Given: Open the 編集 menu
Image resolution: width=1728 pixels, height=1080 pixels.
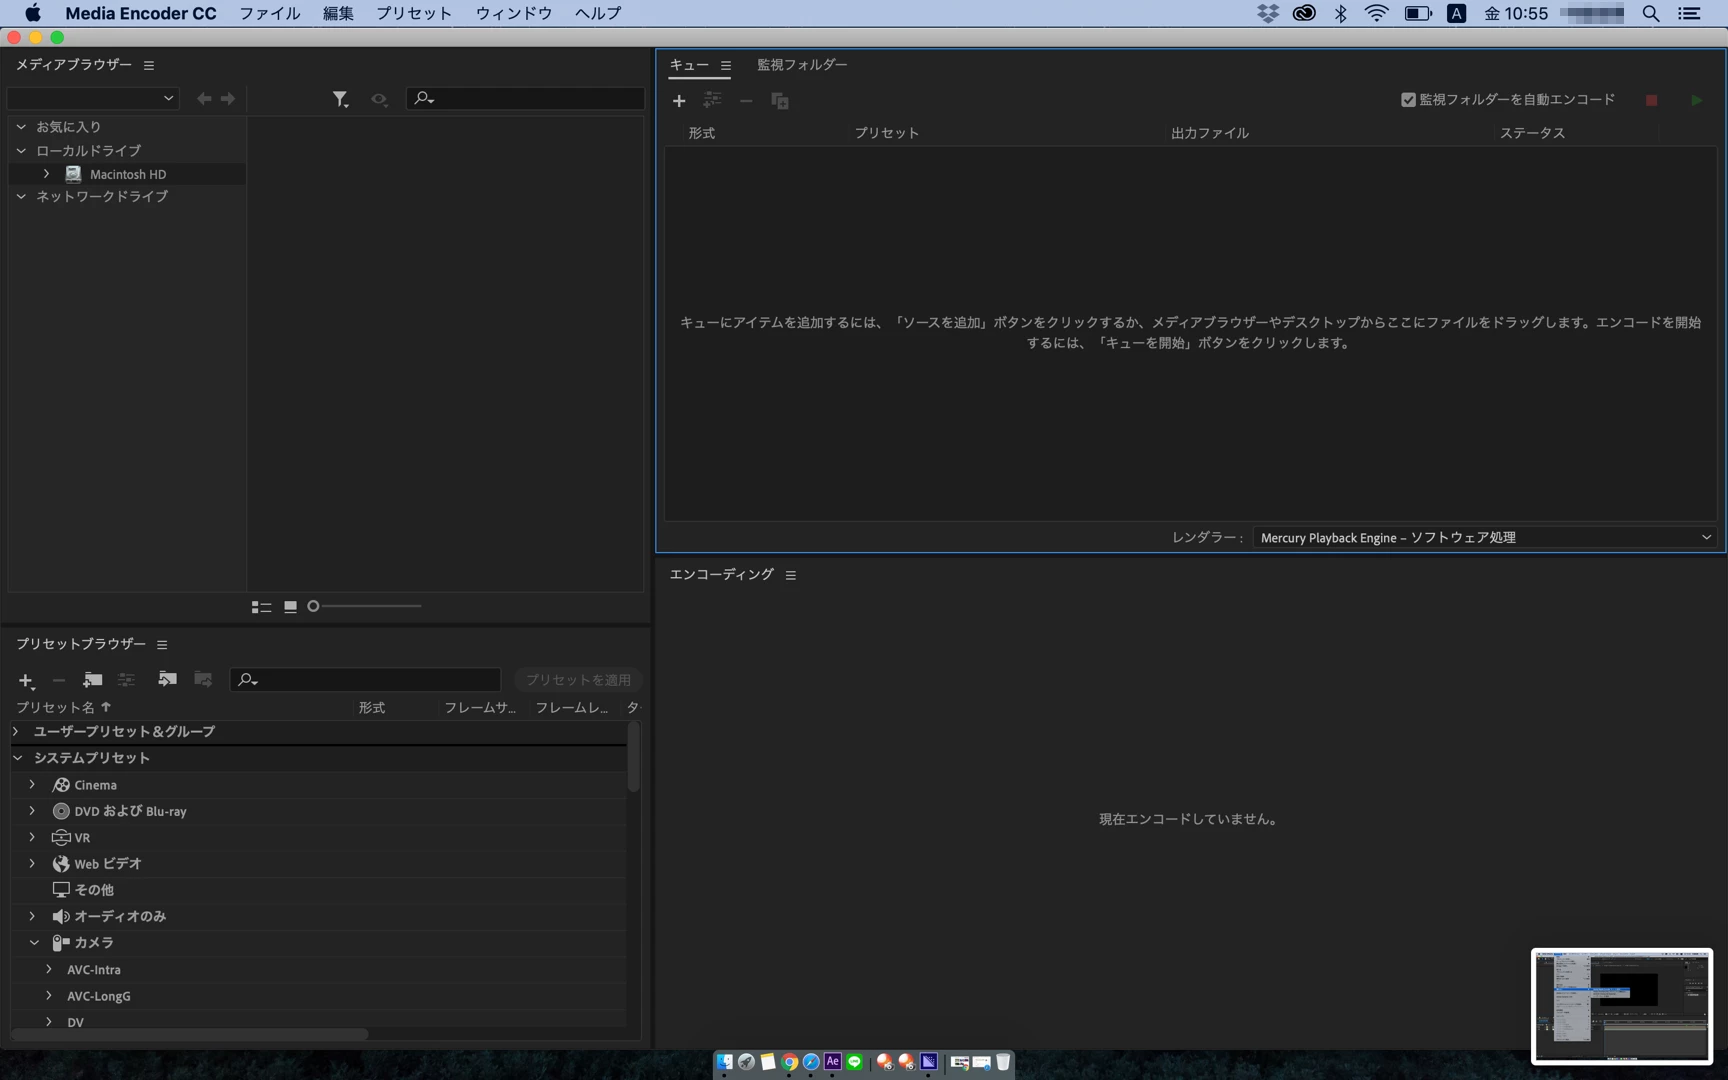Looking at the screenshot, I should (338, 13).
